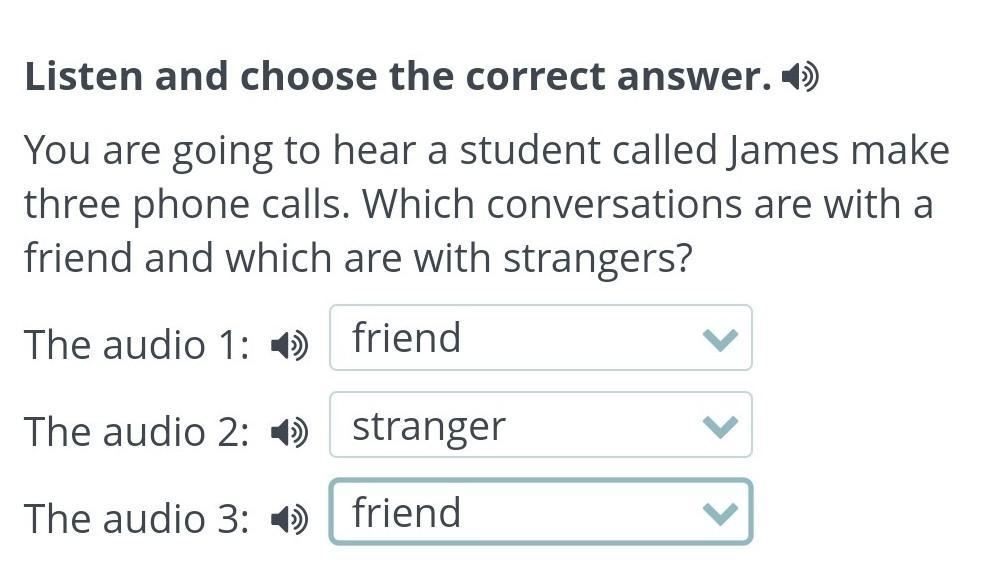Play the audio 2 speaker icon
Screen dimensions: 998x586
tap(290, 433)
